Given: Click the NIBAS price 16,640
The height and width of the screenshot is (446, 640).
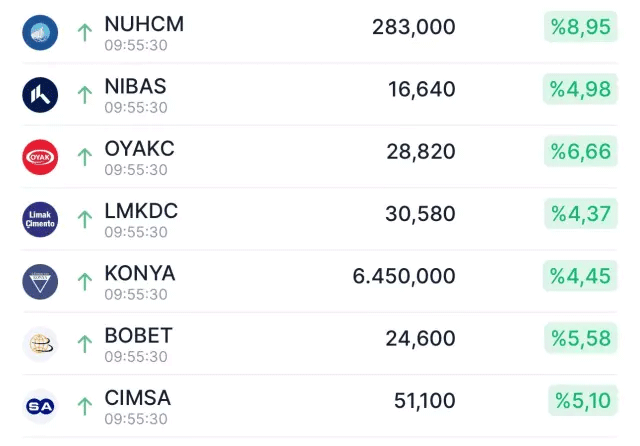Looking at the screenshot, I should (421, 90).
